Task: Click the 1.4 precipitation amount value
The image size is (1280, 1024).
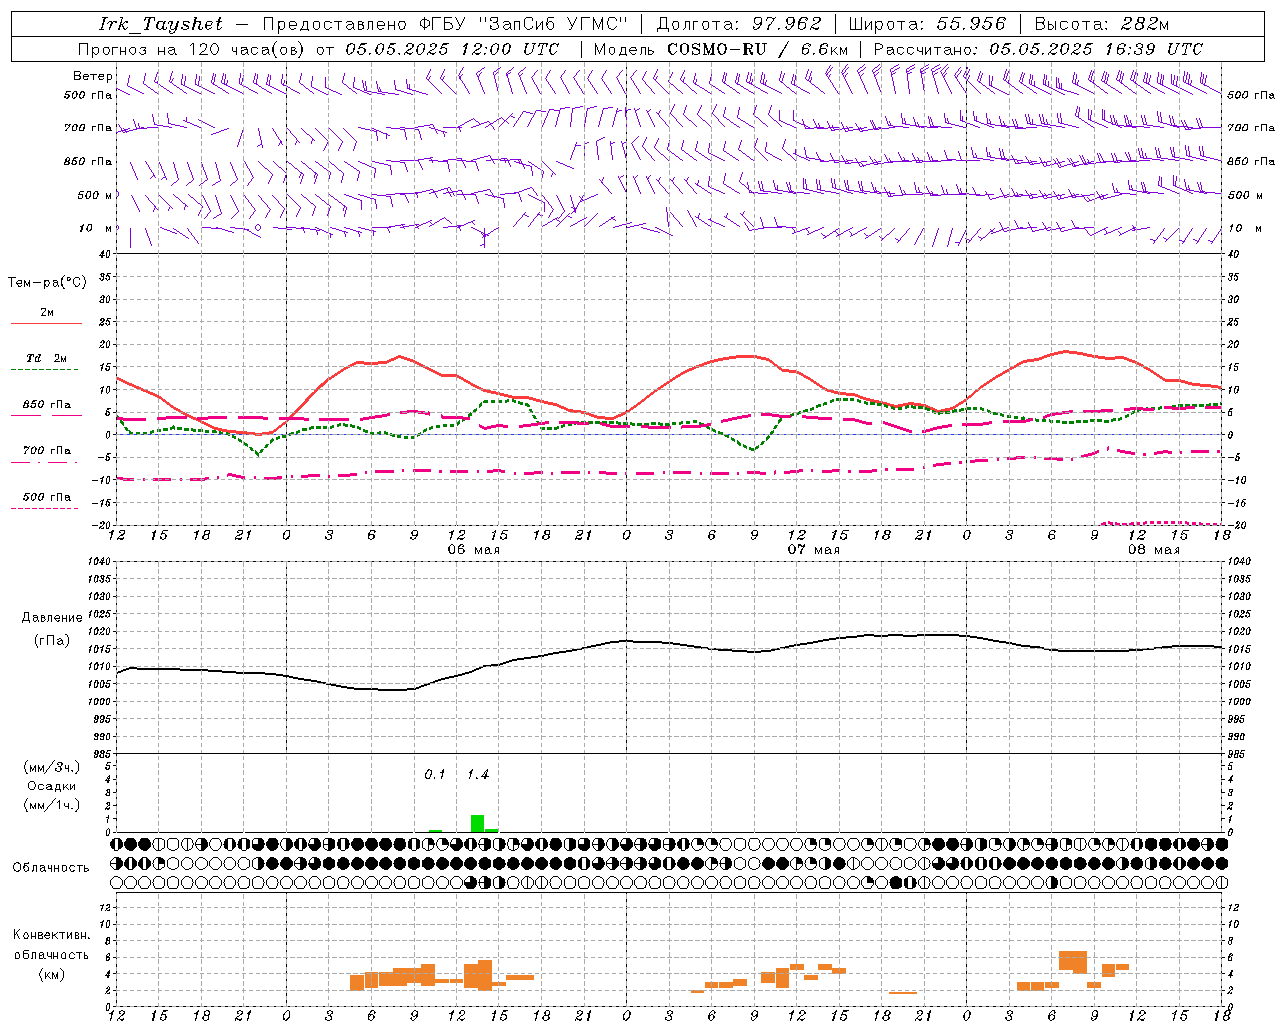Action: pos(478,774)
